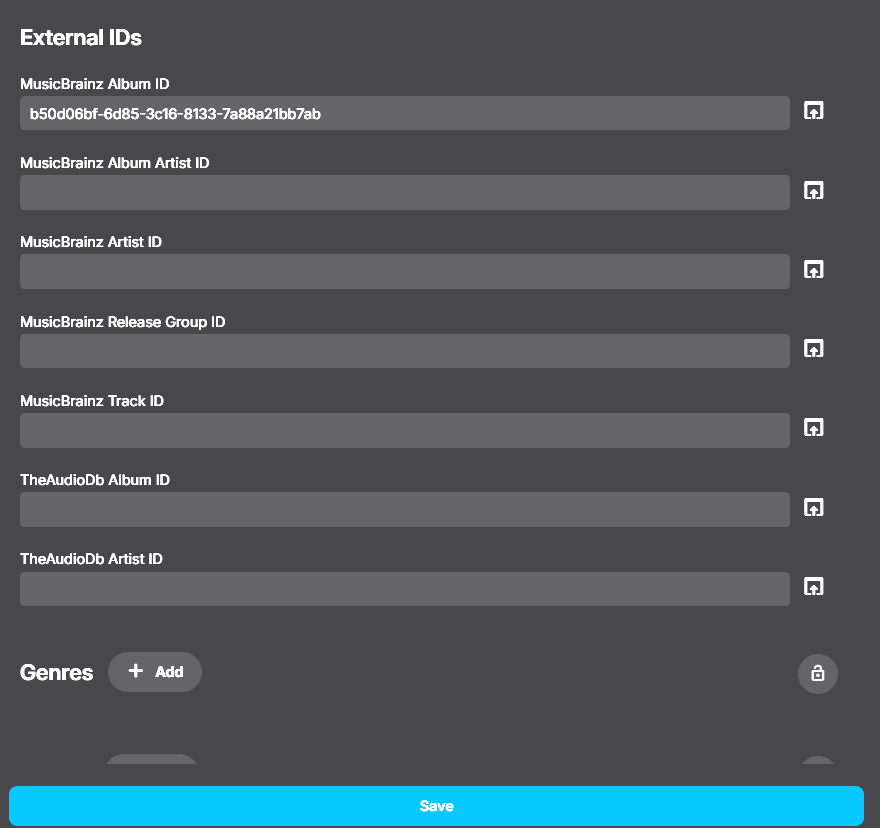Focus the MusicBrainz Track ID input

coord(405,431)
